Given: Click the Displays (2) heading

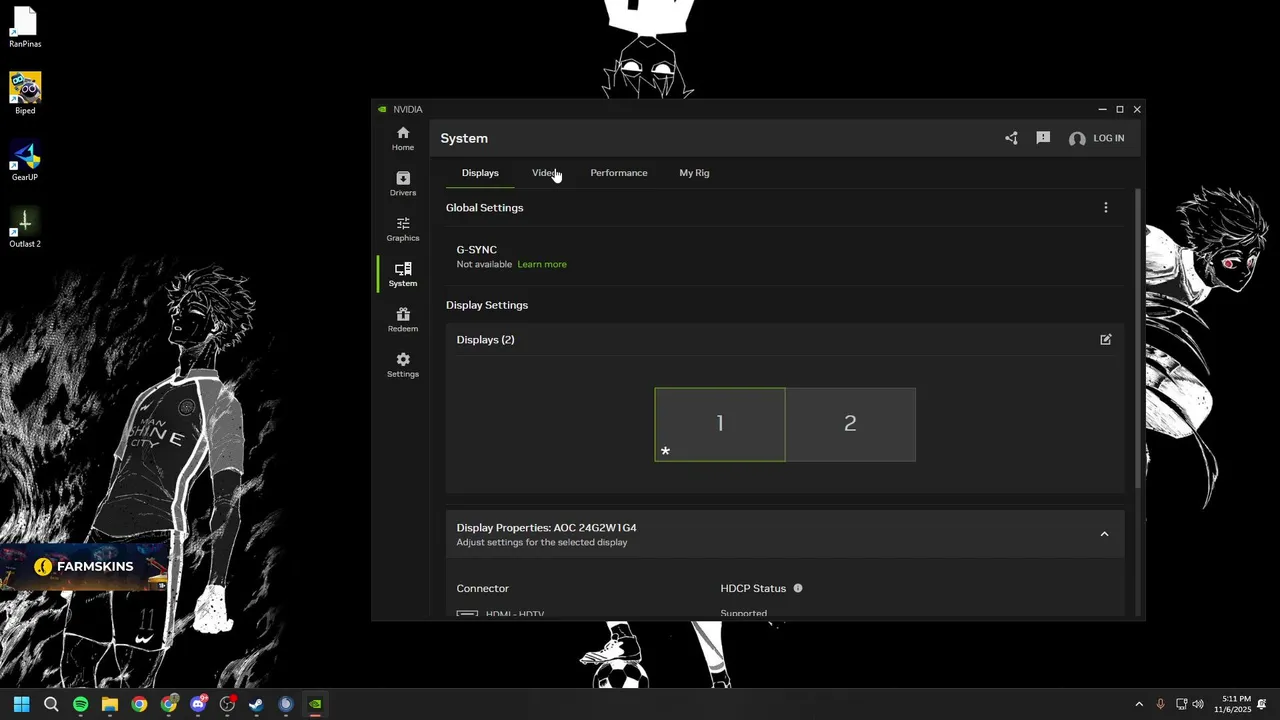Looking at the screenshot, I should coord(485,339).
